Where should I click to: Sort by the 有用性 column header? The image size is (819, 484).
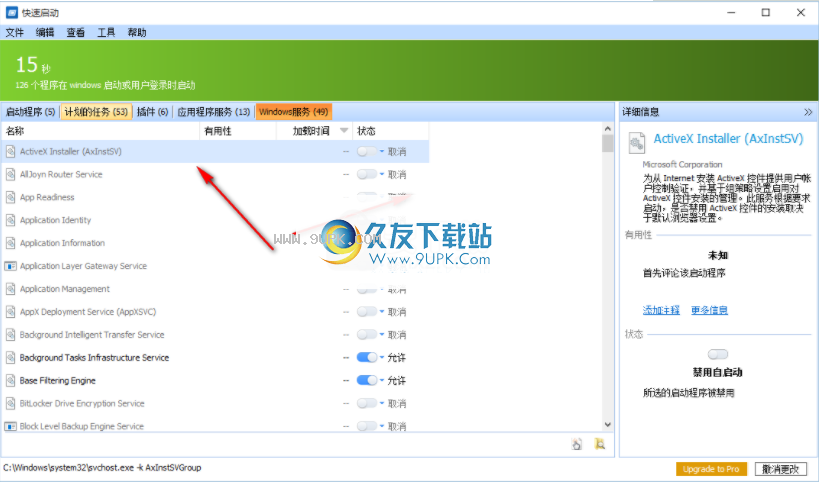[x=238, y=131]
